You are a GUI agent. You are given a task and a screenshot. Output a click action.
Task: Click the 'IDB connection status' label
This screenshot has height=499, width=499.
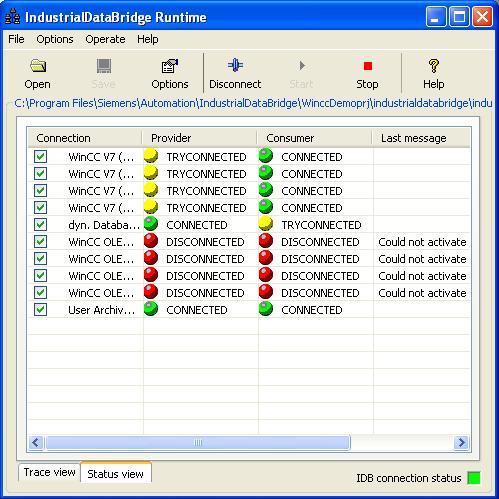coord(409,478)
